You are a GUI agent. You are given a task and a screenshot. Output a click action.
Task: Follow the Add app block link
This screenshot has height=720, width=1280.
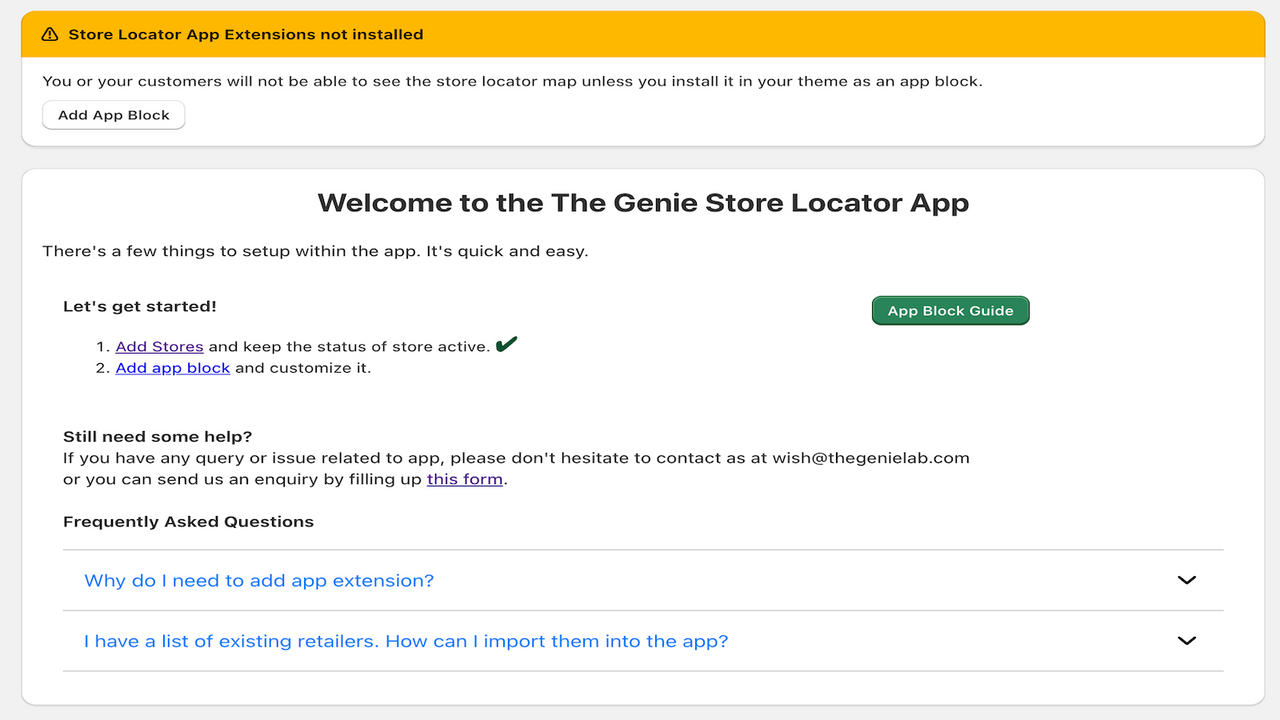172,367
